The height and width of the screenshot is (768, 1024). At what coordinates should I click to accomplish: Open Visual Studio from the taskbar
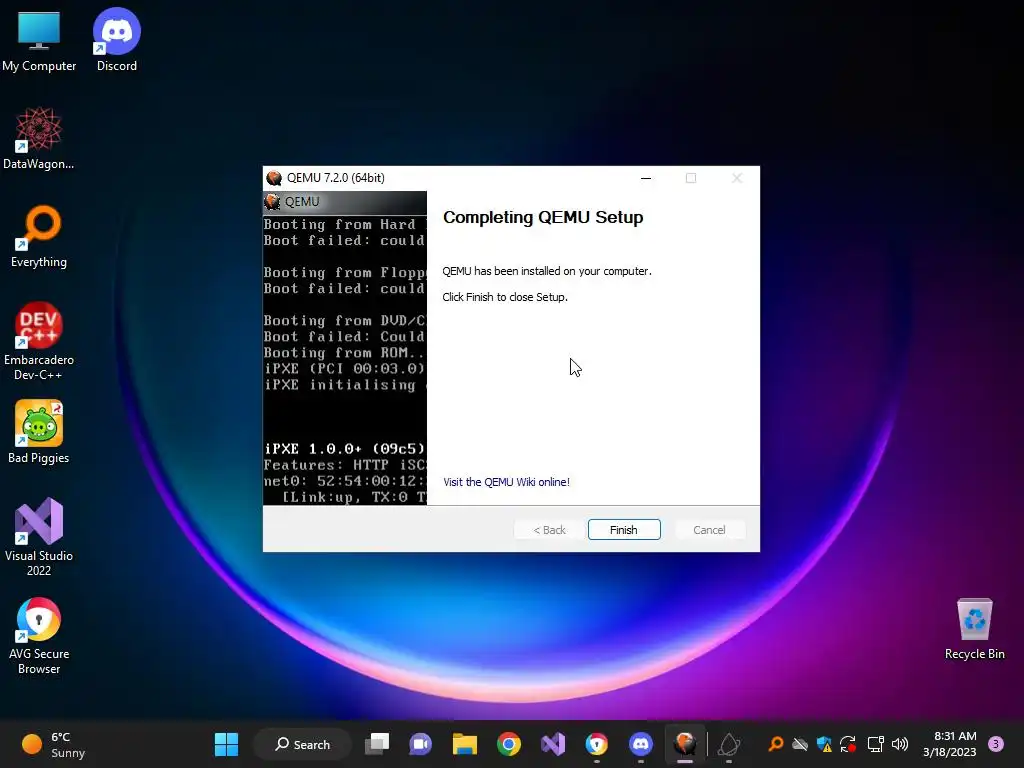[x=552, y=744]
